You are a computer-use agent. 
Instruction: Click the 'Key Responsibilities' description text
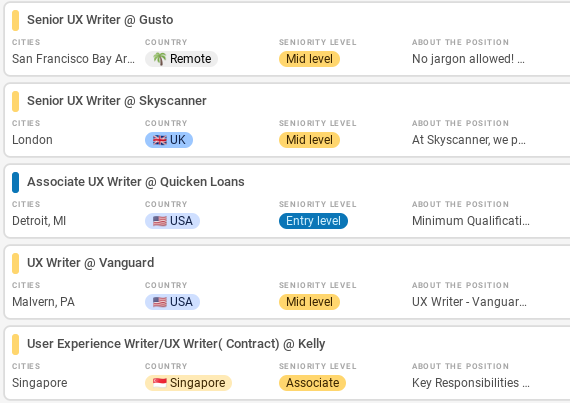click(x=470, y=383)
